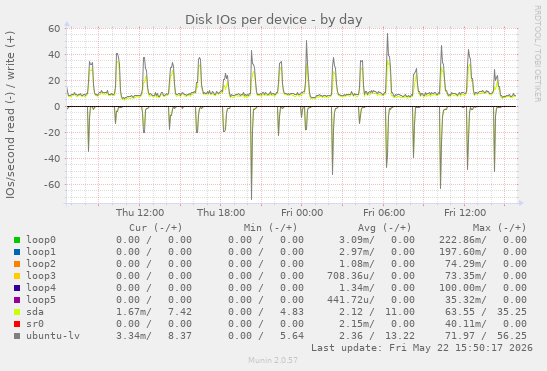
Task: Click sda avg write value 11.00
Action: (x=400, y=312)
